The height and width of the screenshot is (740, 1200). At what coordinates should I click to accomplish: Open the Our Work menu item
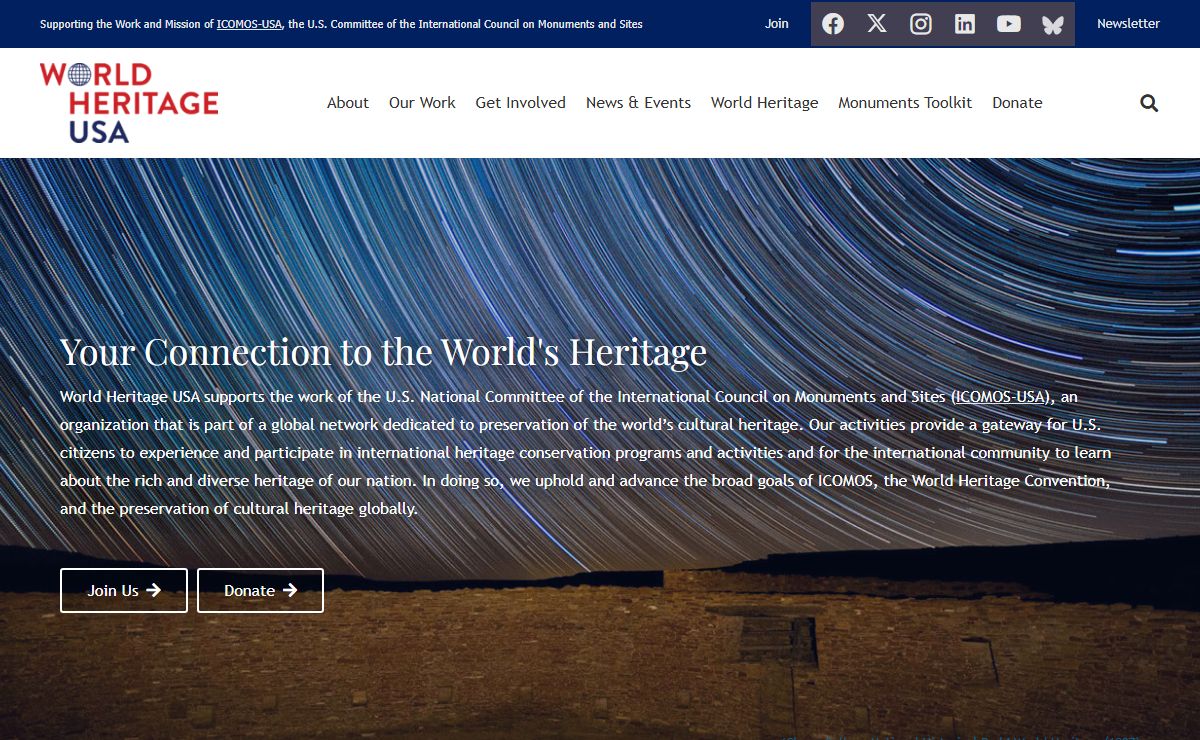tap(422, 103)
